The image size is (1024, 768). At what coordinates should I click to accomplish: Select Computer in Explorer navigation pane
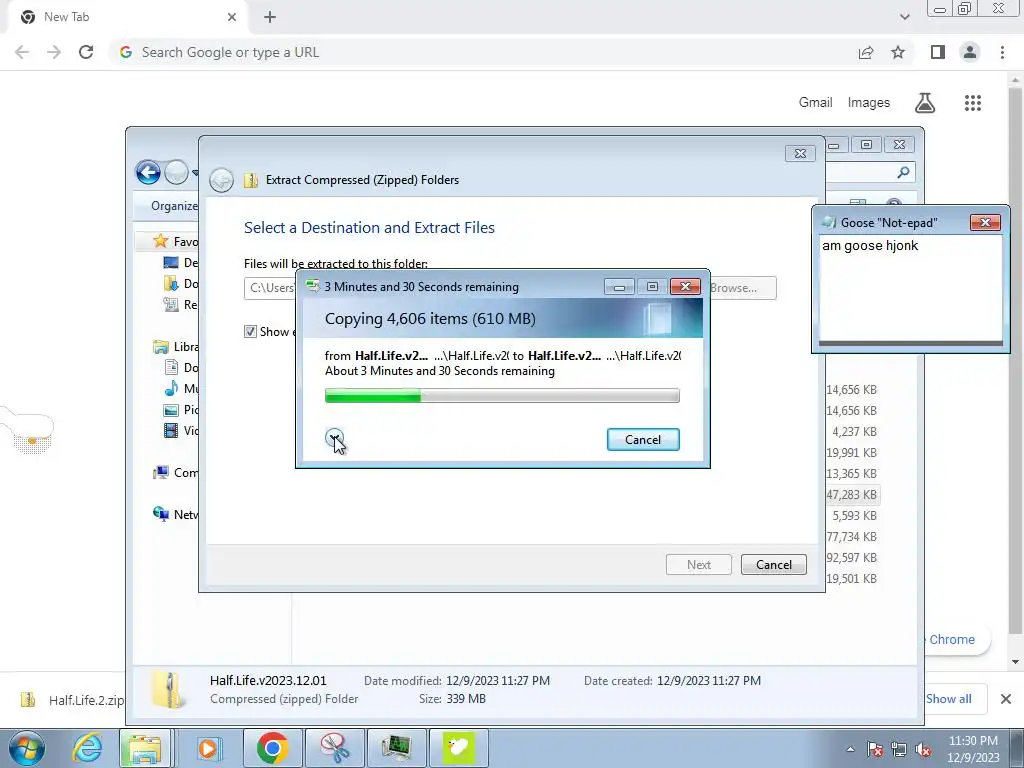[x=175, y=473]
